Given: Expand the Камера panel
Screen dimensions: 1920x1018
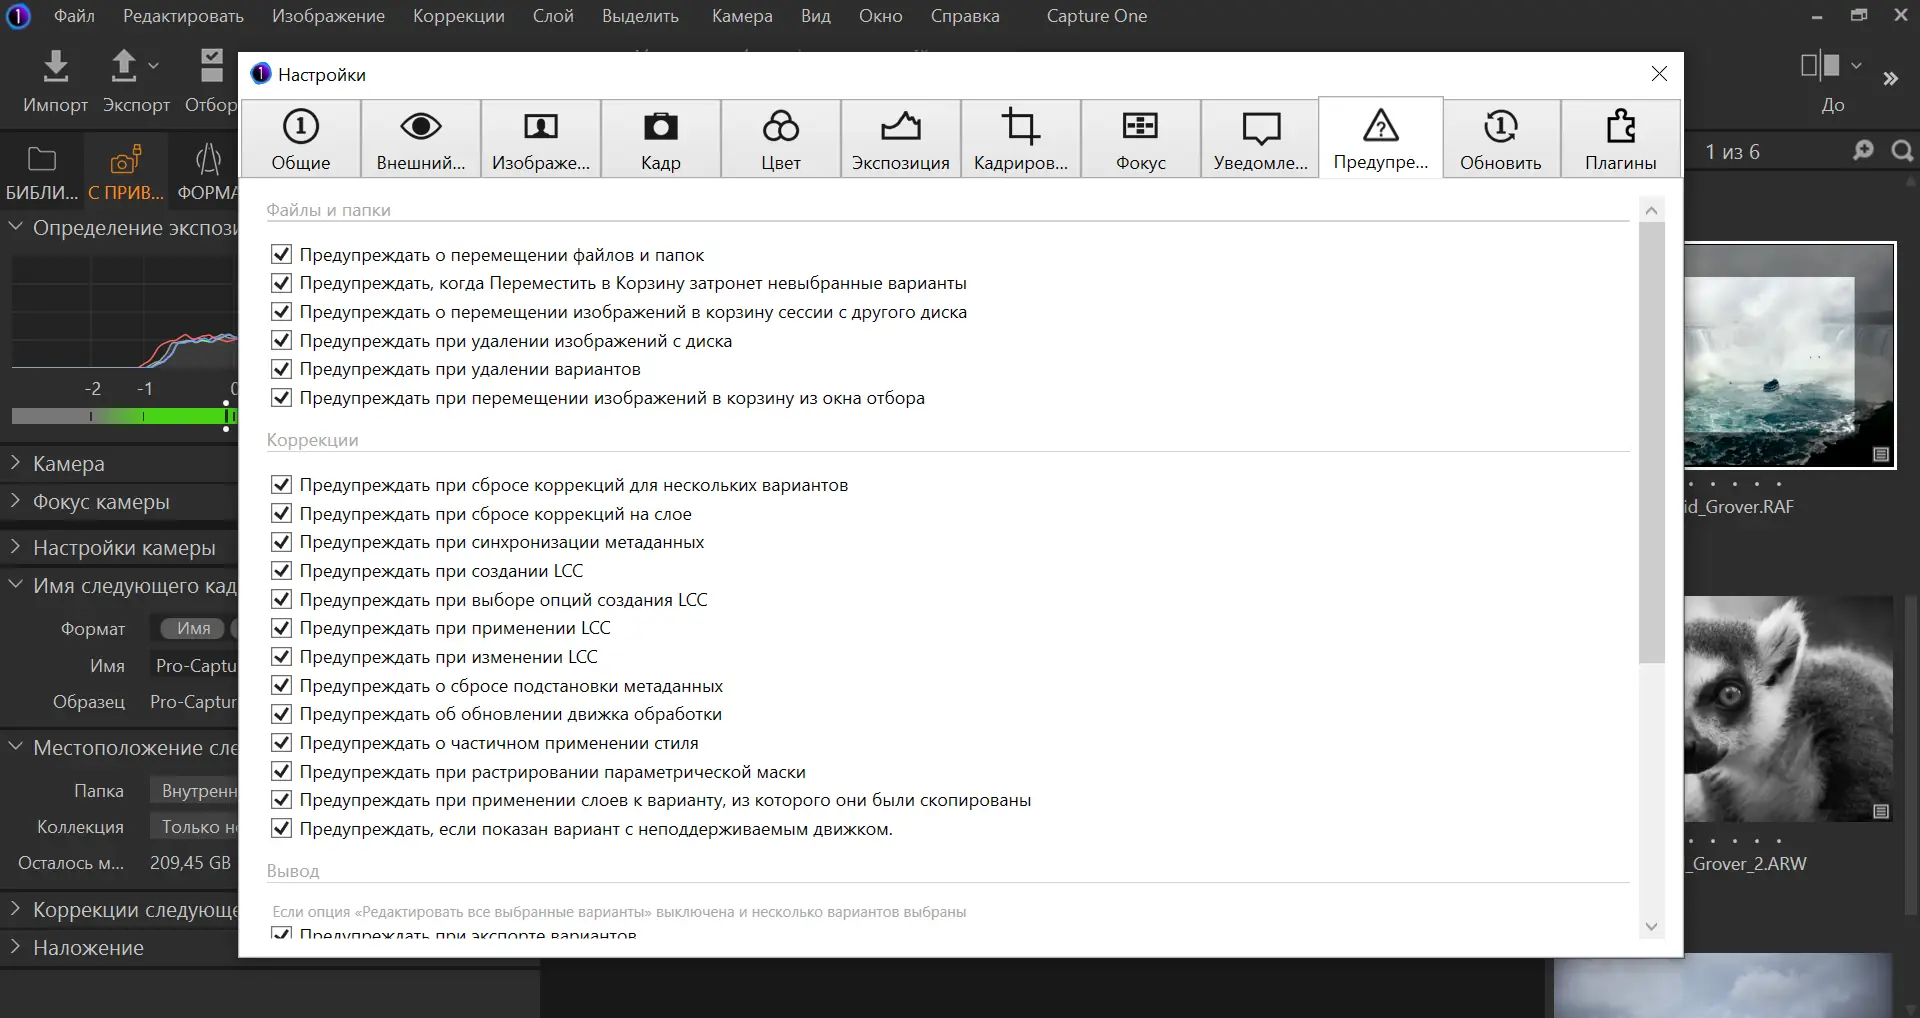Looking at the screenshot, I should coord(16,463).
